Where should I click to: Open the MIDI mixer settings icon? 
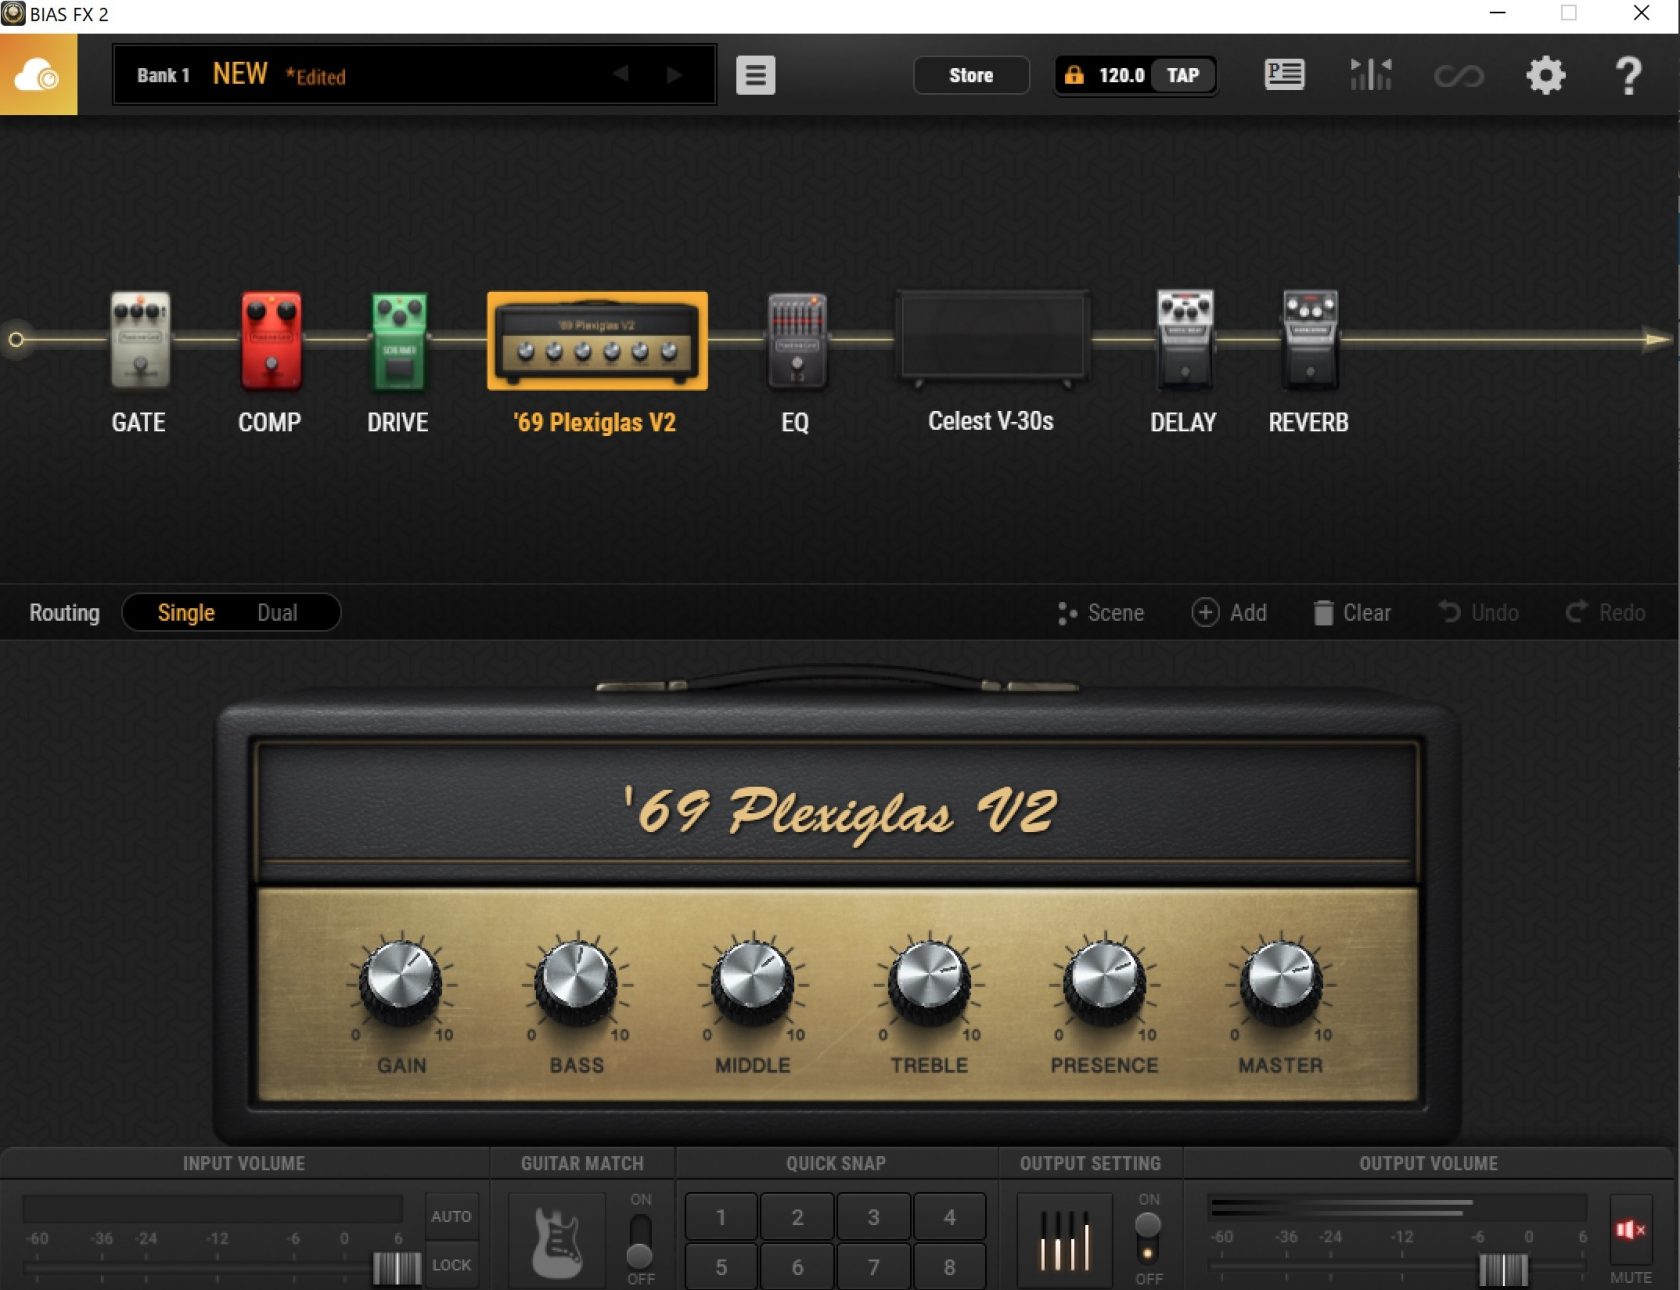pos(1370,74)
